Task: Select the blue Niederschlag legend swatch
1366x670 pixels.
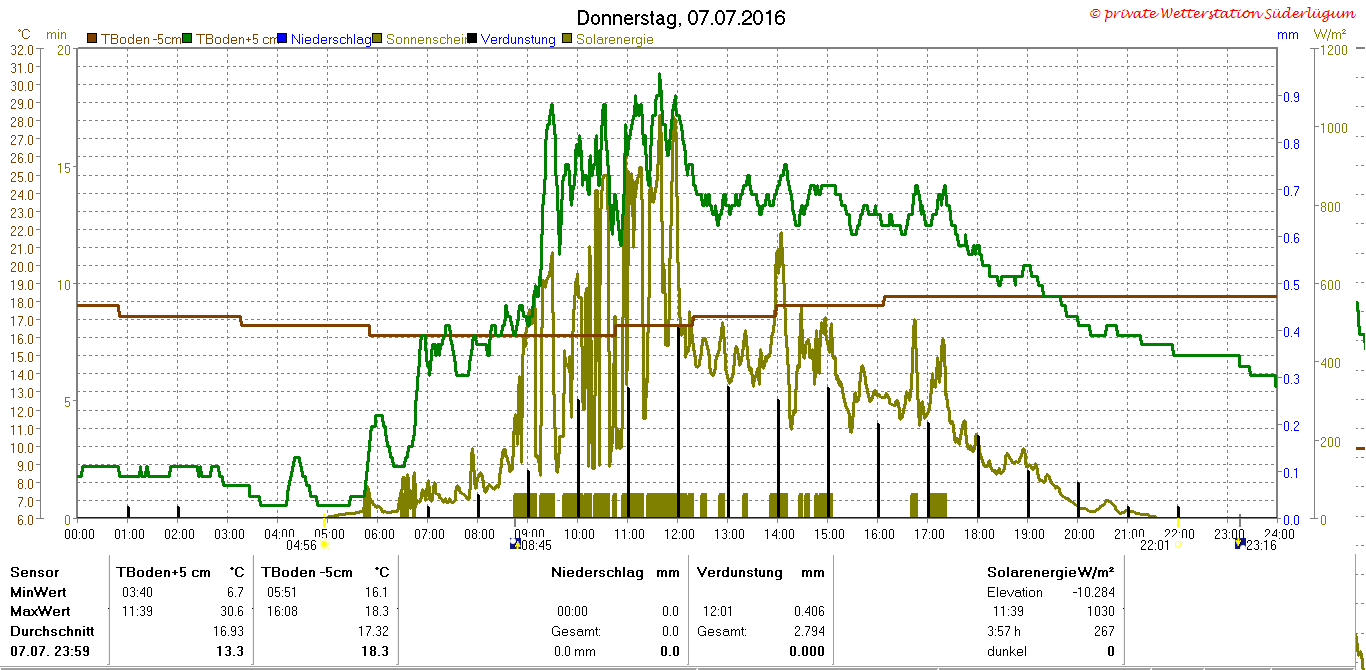Action: pos(283,39)
